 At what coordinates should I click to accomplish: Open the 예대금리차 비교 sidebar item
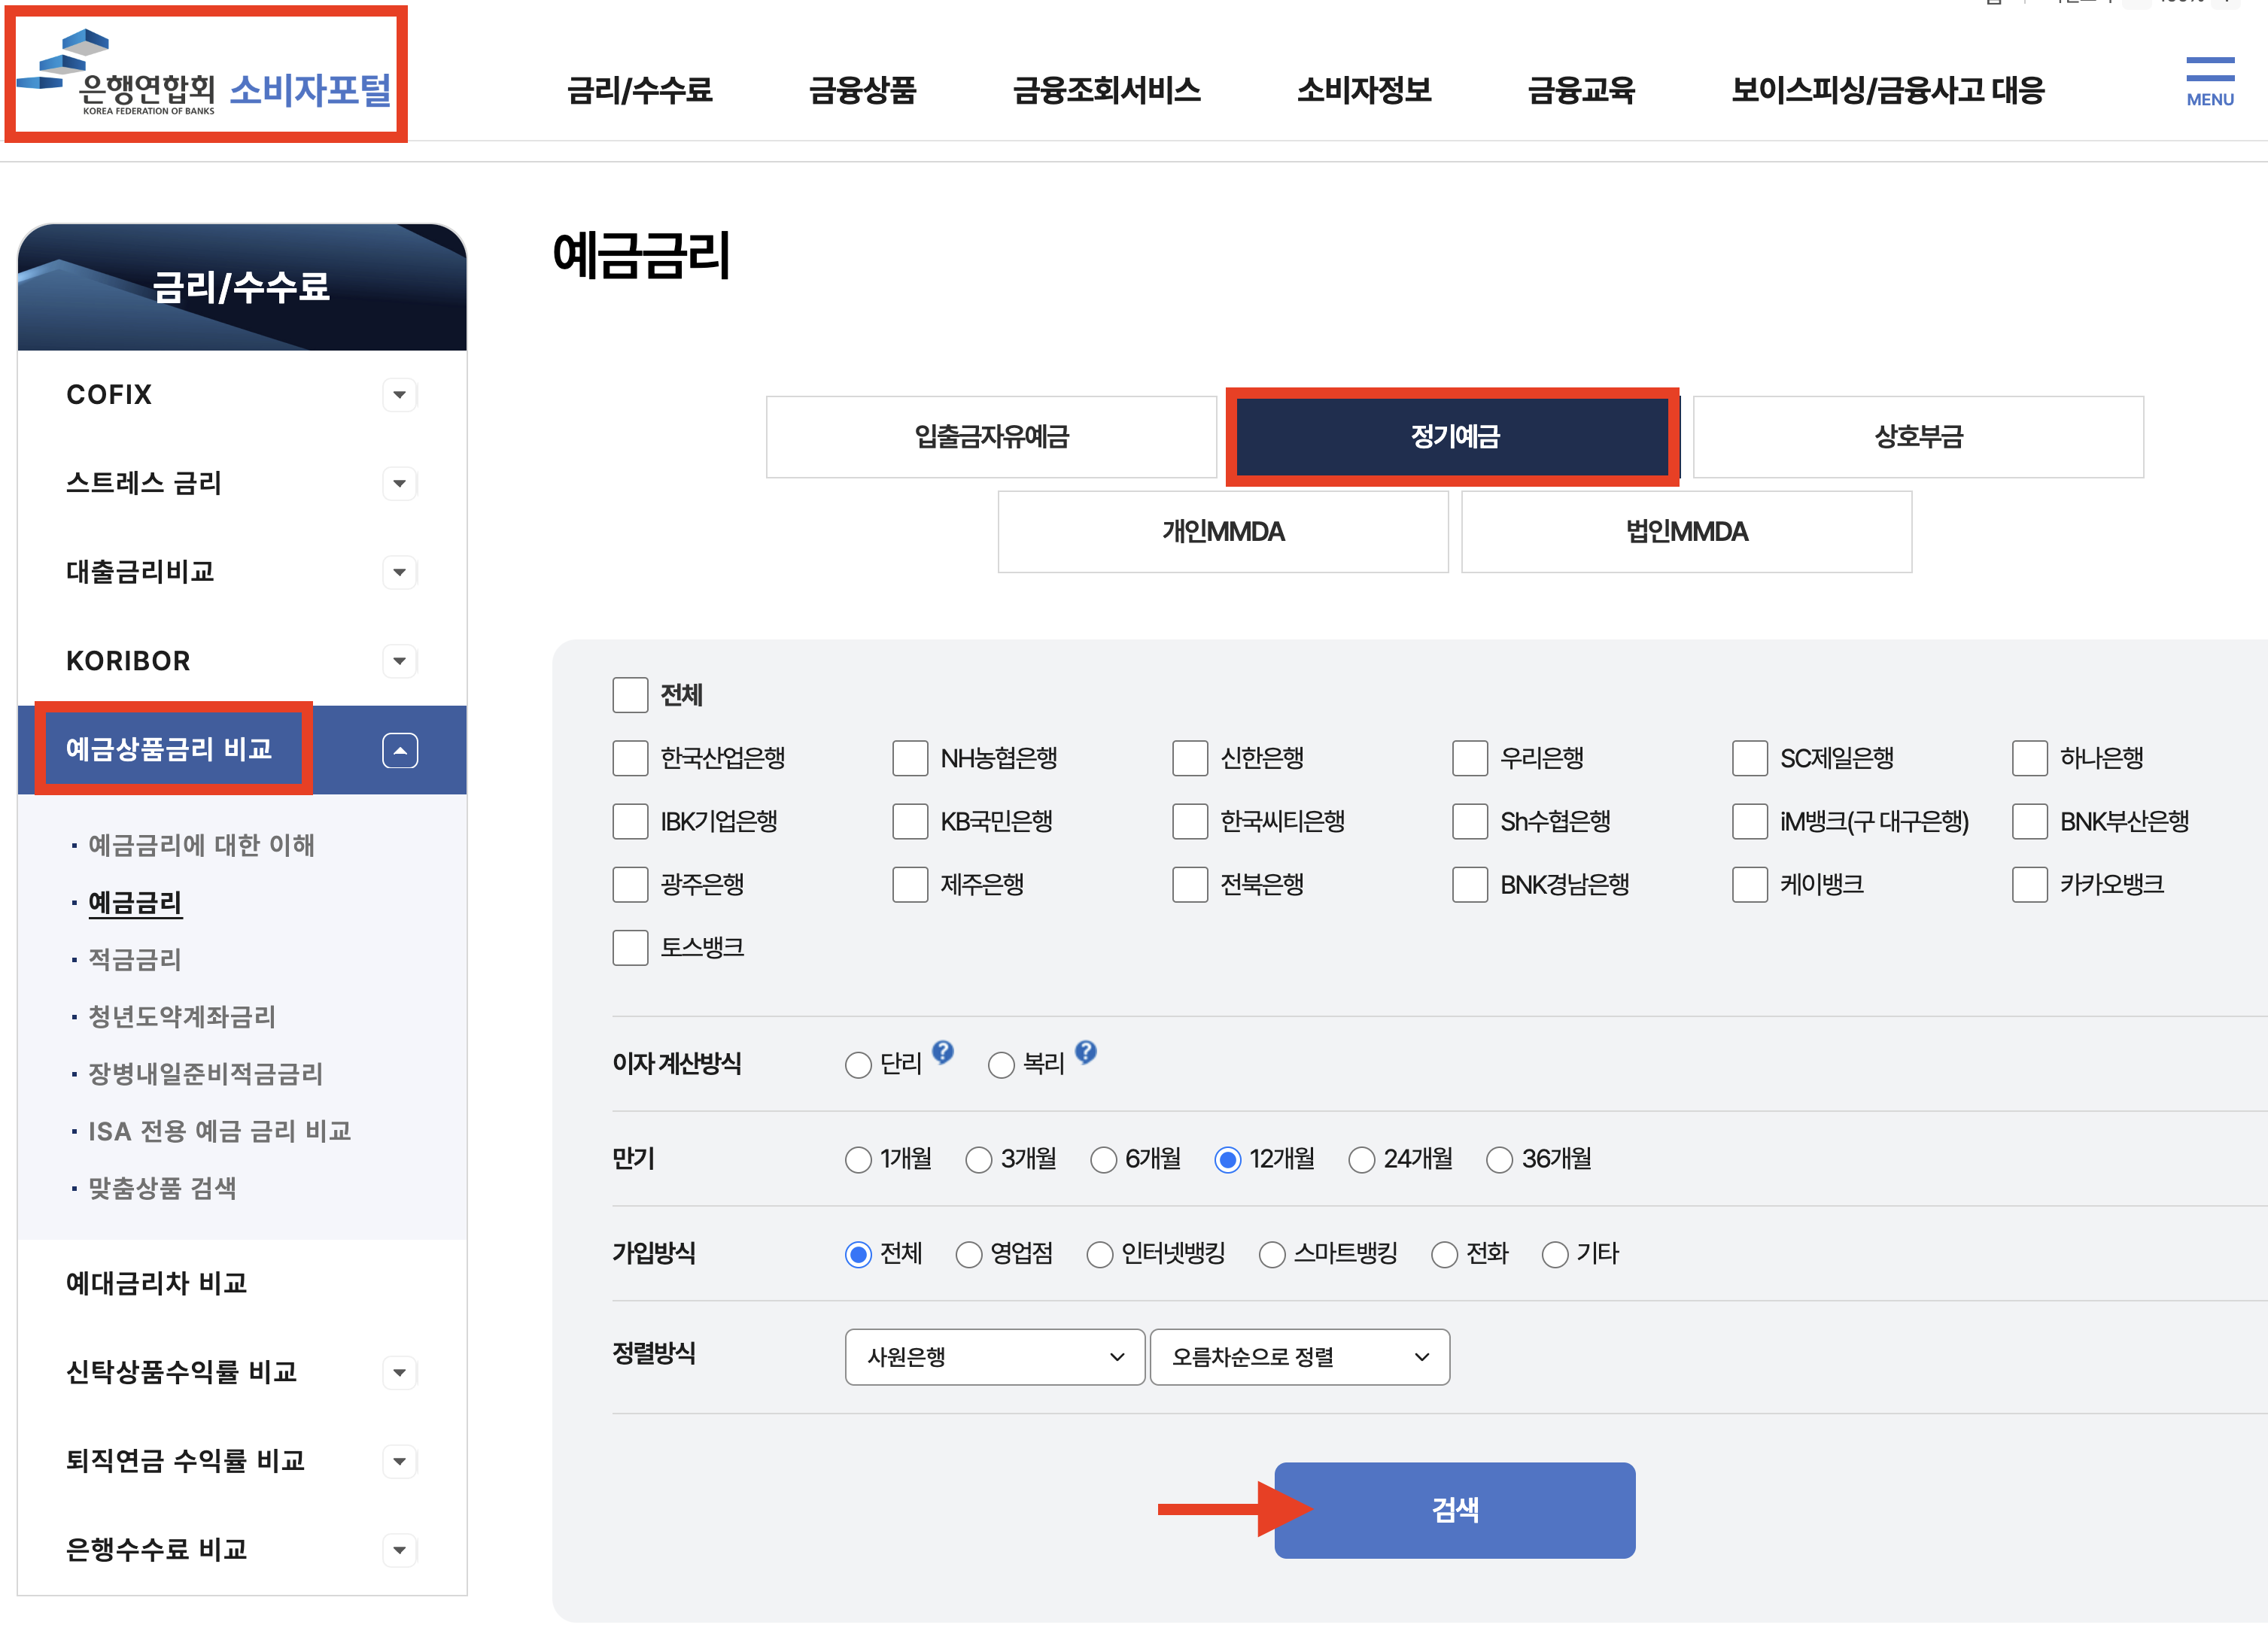[x=156, y=1283]
